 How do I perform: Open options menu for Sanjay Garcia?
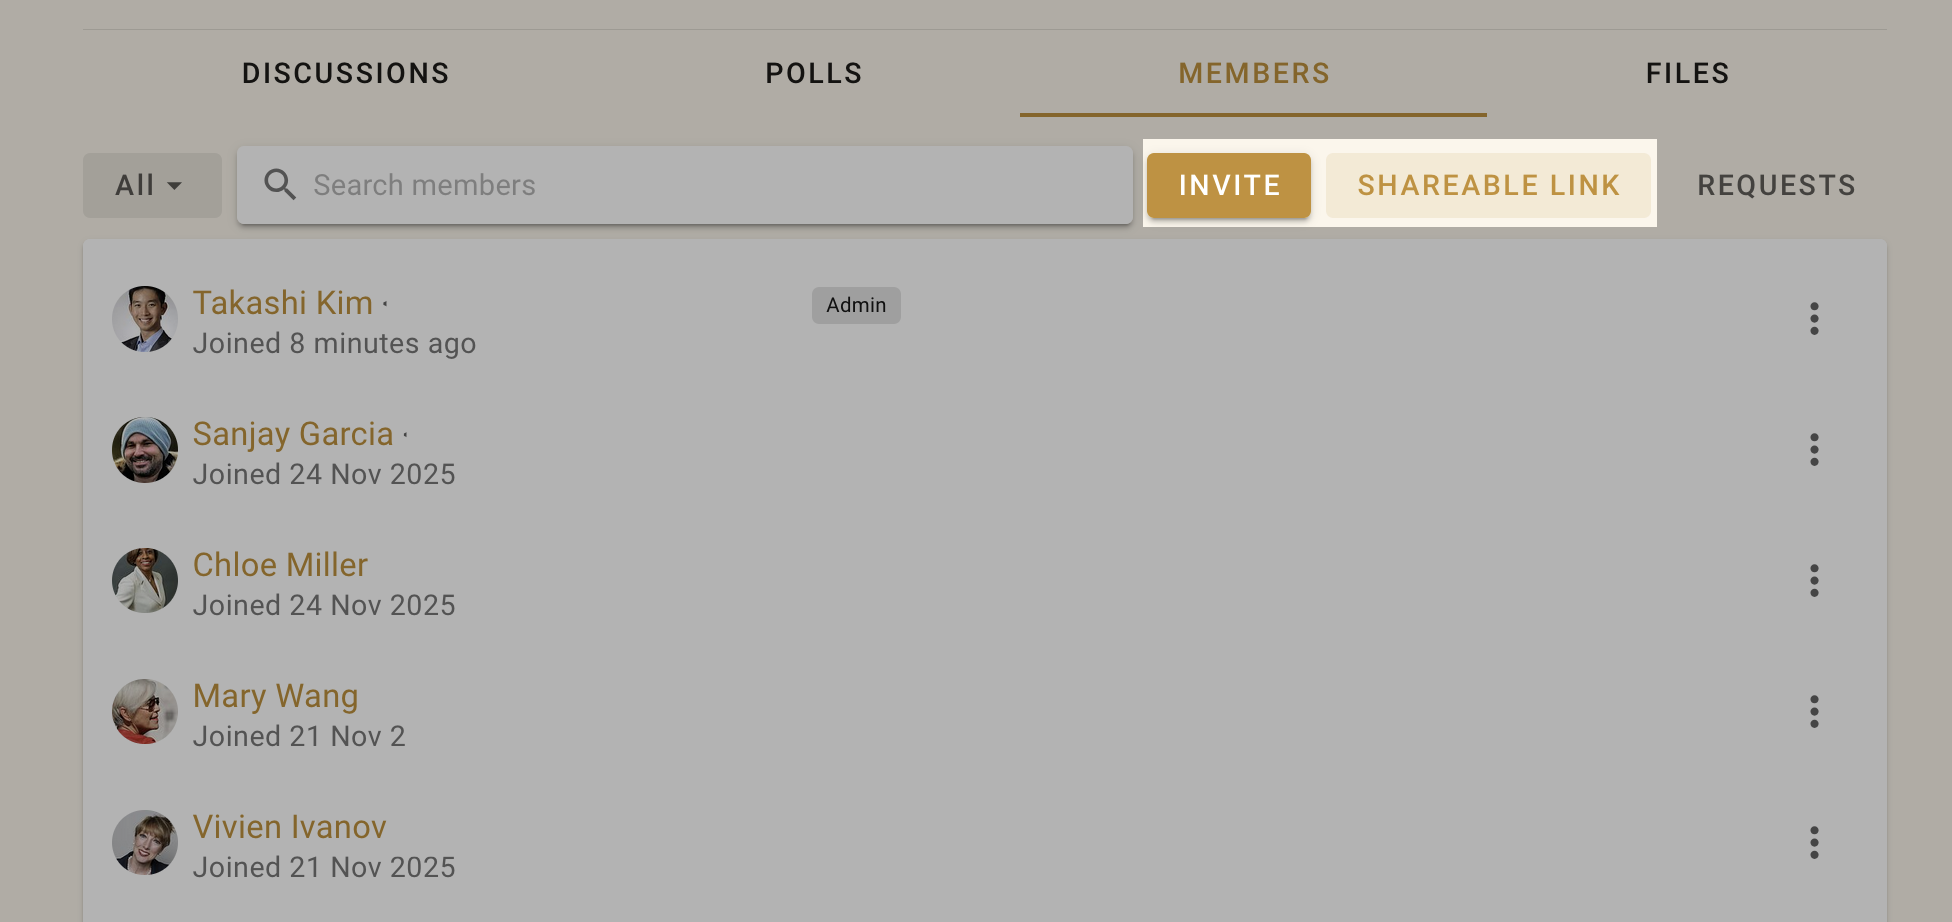[1814, 450]
